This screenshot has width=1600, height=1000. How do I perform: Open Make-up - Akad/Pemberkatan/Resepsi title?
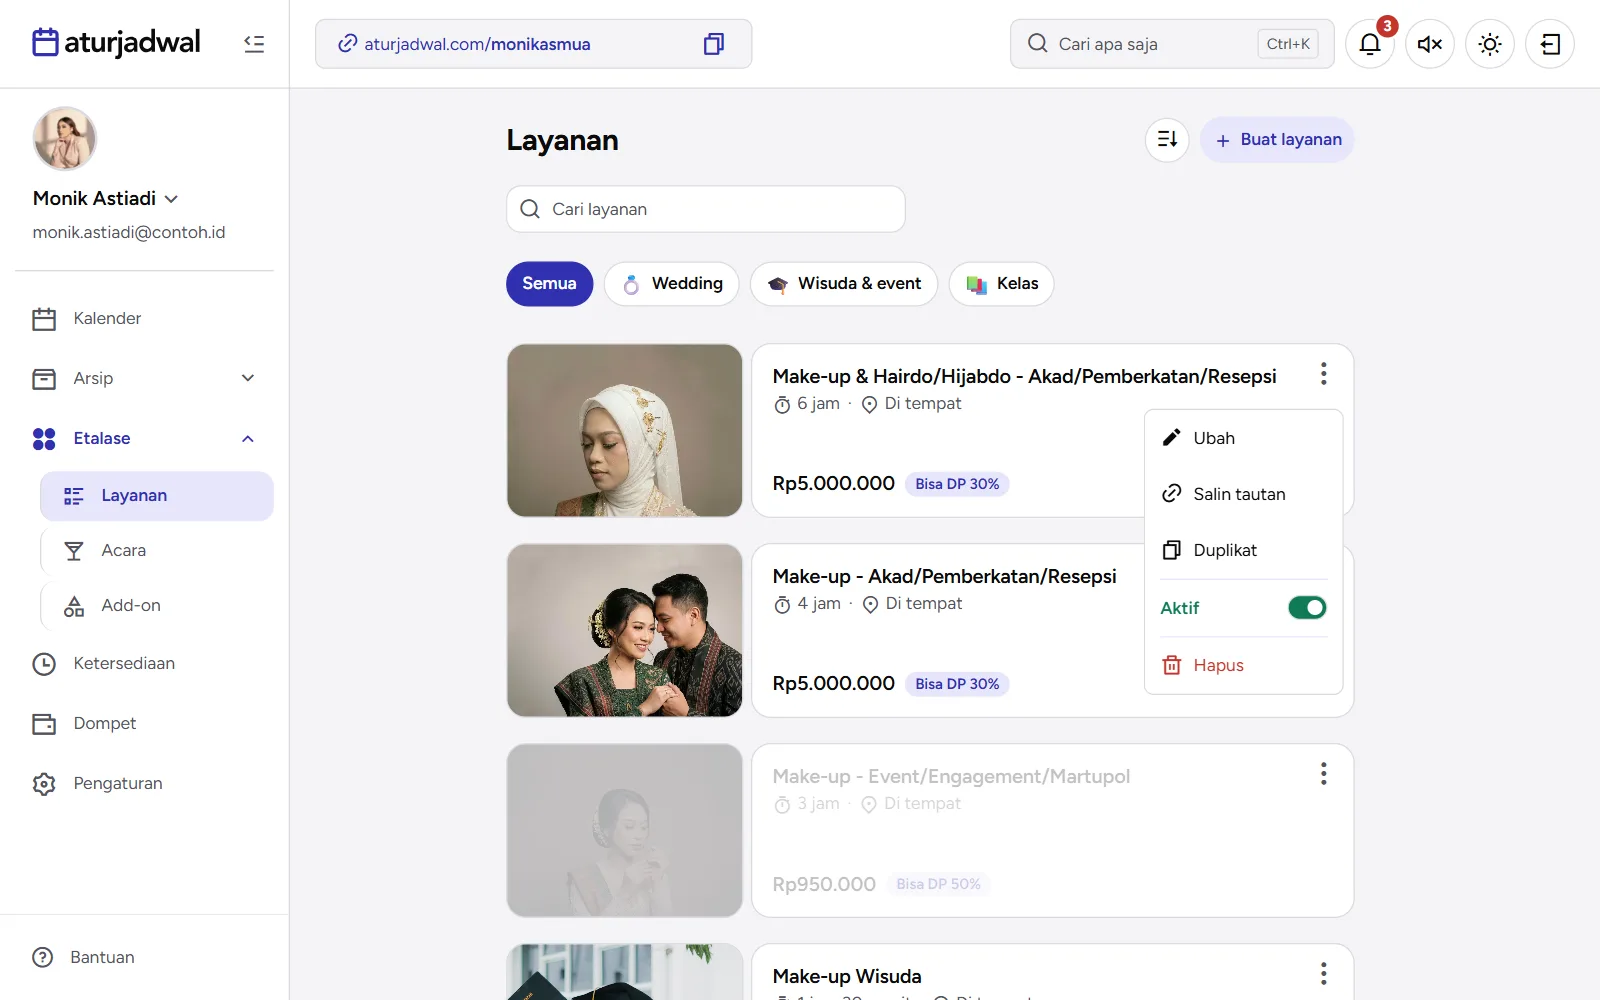[944, 576]
